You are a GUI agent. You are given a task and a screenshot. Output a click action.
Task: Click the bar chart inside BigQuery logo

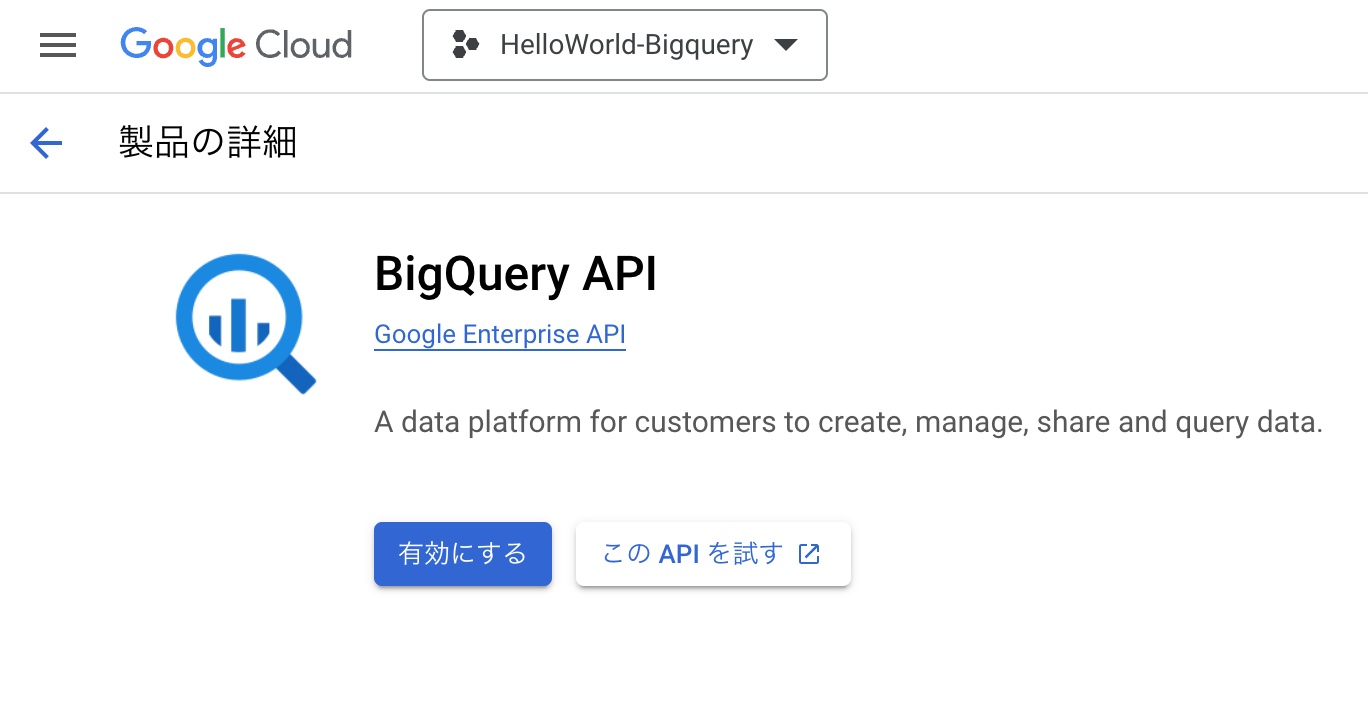[238, 326]
